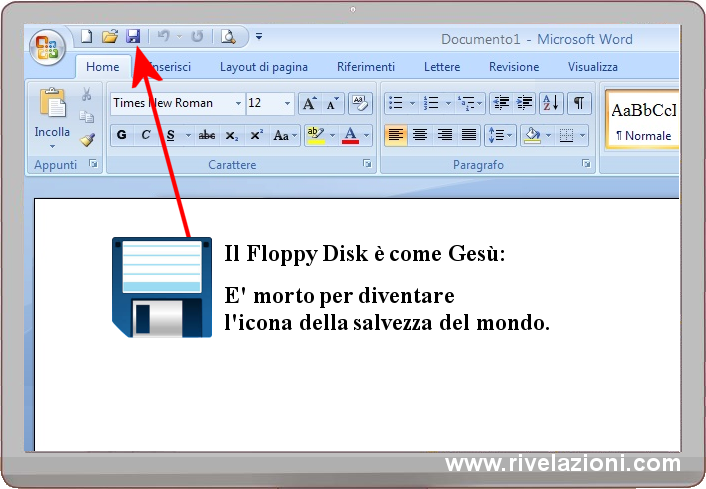Expand the font size 12 dropdown
Viewport: 706px width, 489px height.
288,103
